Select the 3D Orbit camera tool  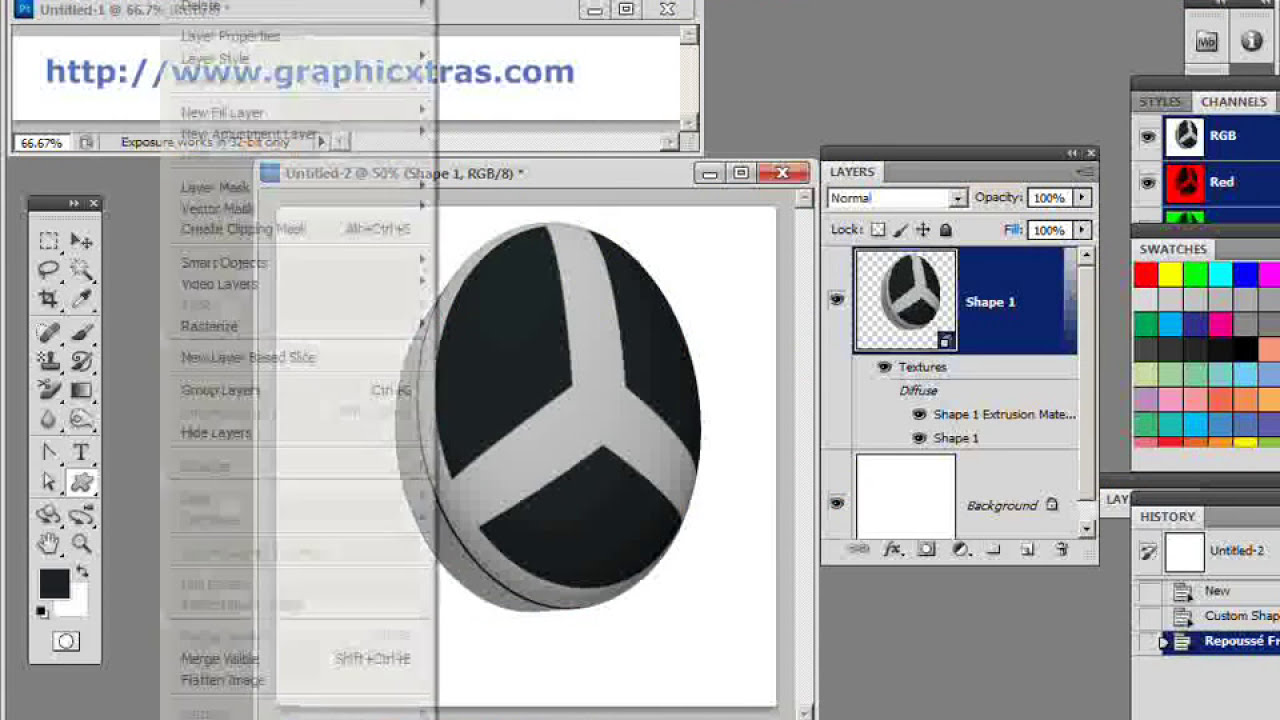pyautogui.click(x=81, y=515)
